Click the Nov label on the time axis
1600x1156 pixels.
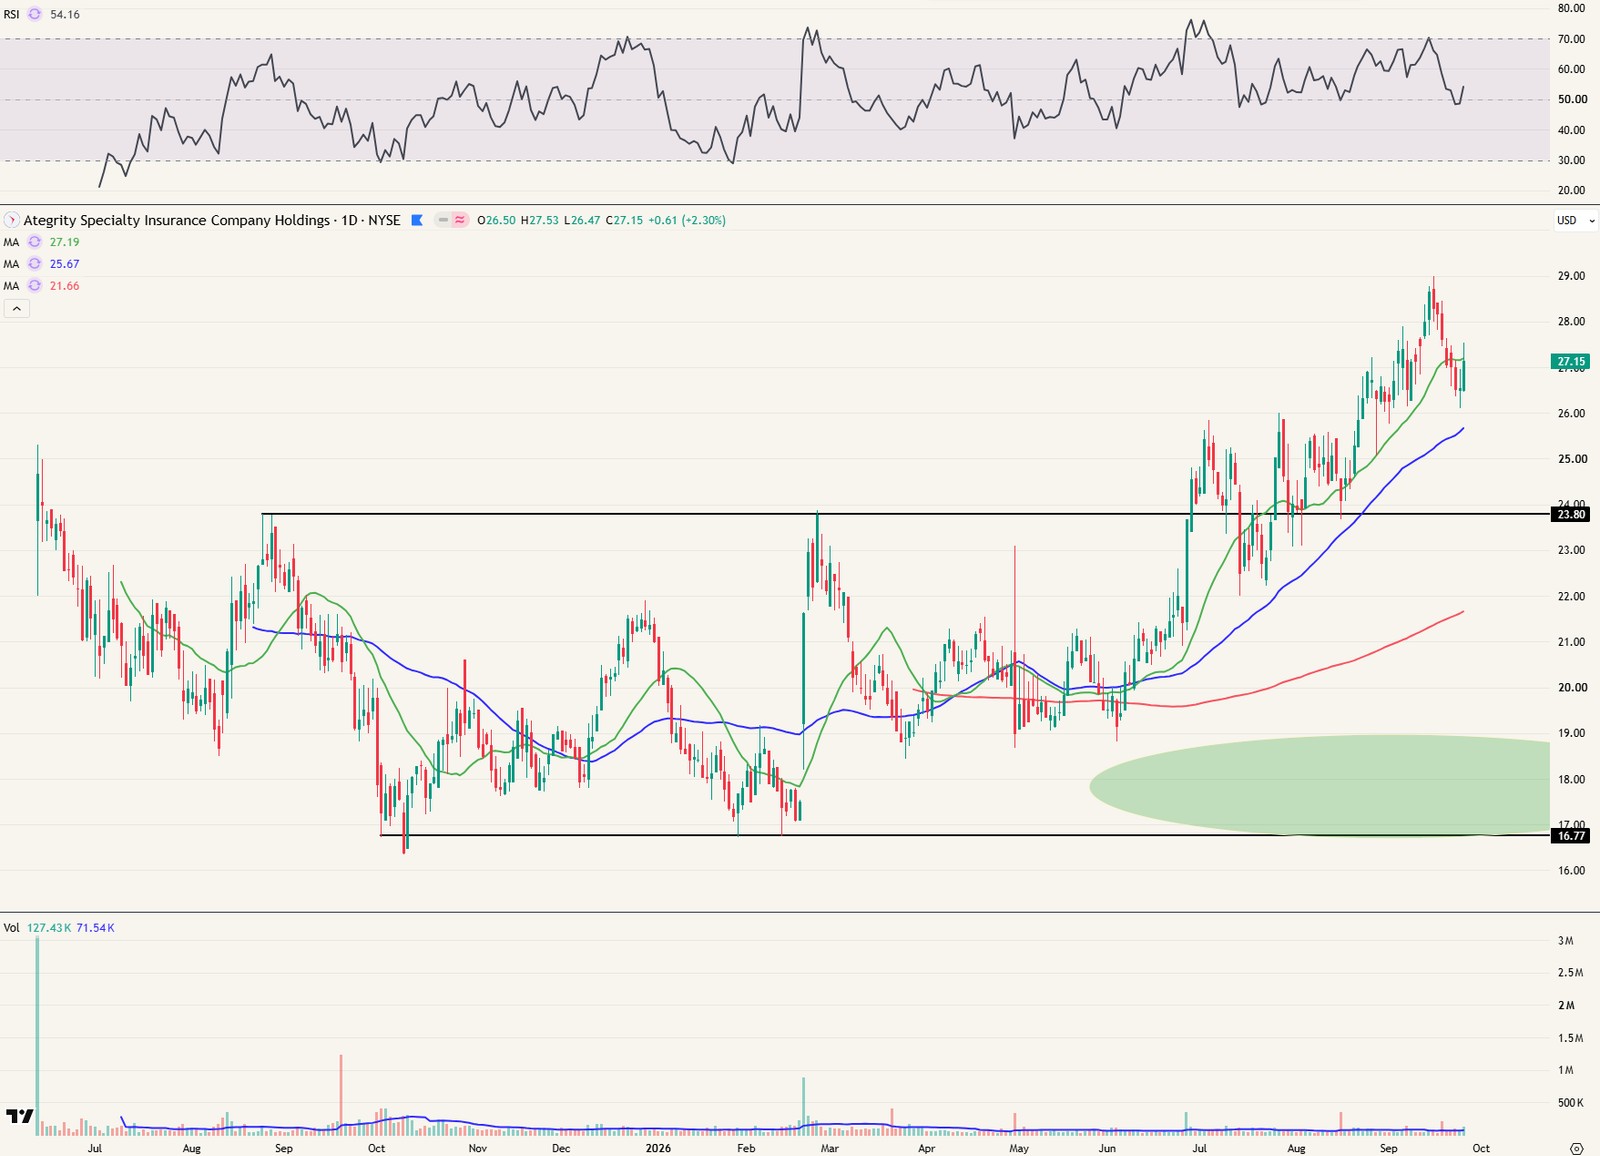[478, 1148]
